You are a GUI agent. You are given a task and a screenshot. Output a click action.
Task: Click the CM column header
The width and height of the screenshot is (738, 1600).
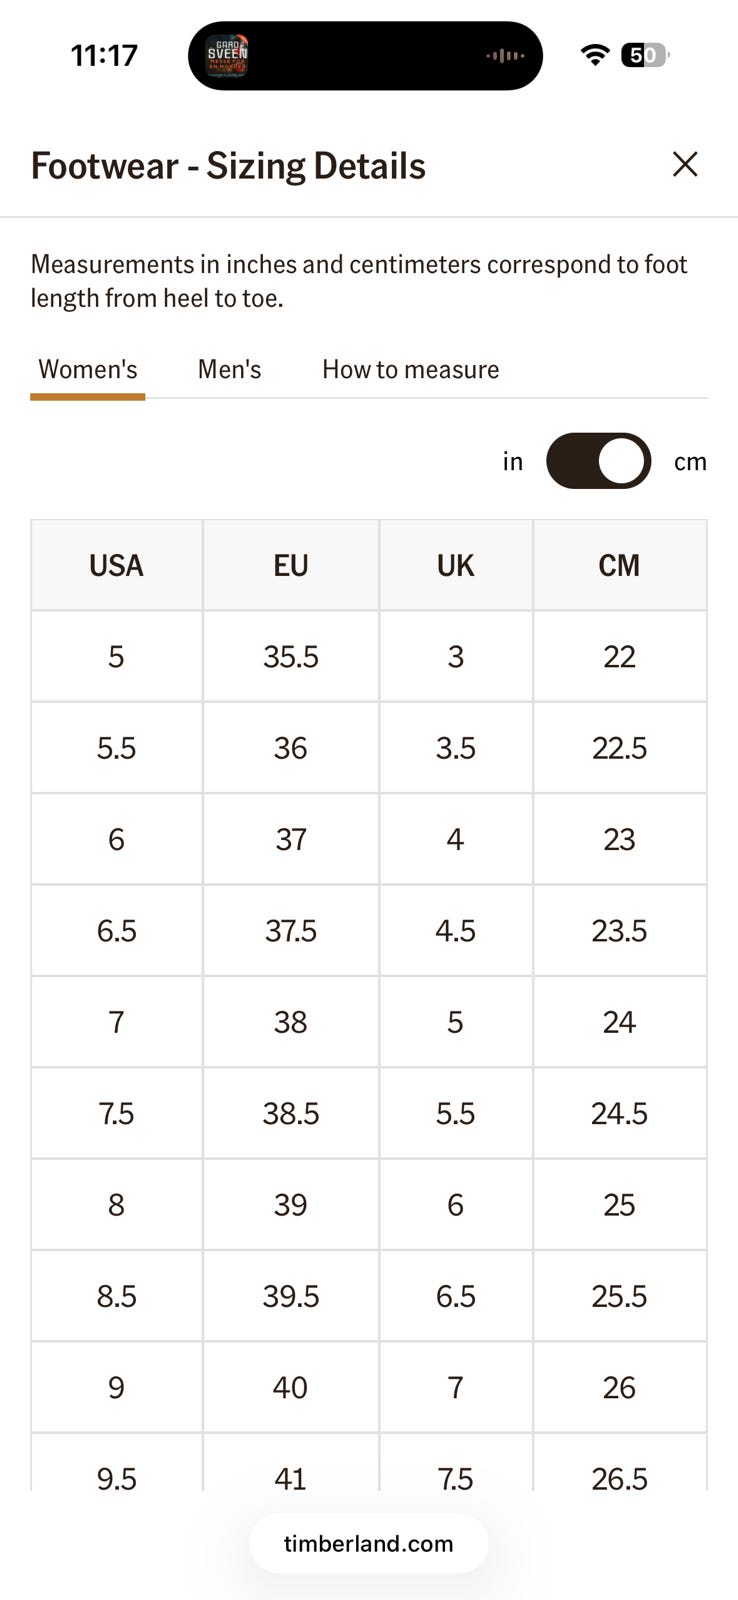pos(619,565)
